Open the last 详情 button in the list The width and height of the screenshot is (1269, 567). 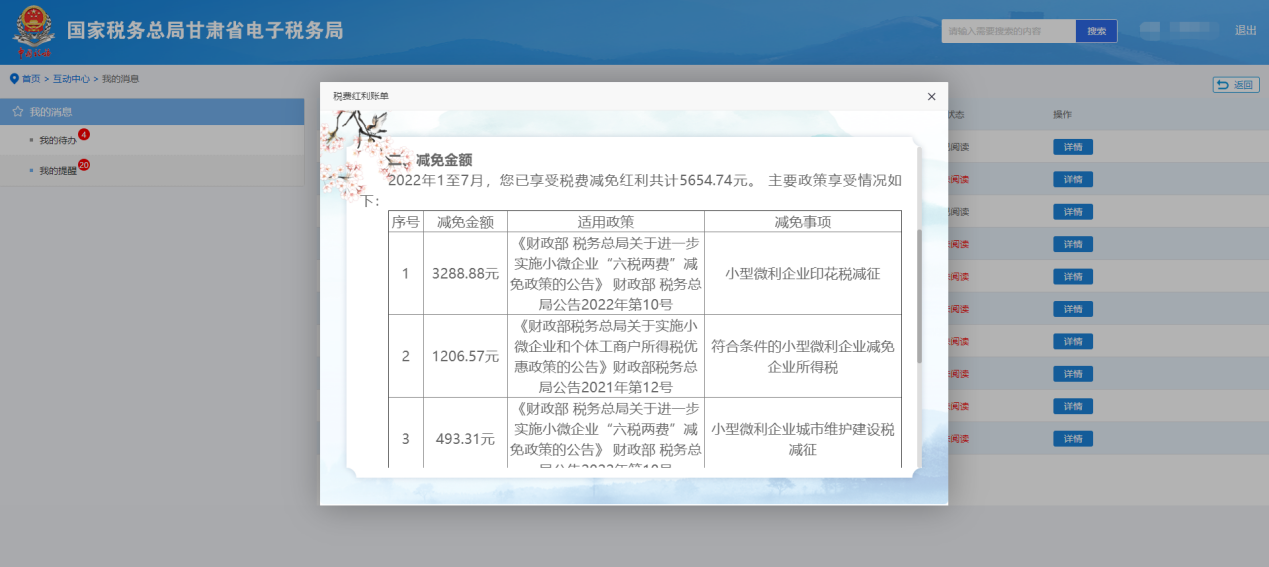click(1072, 439)
